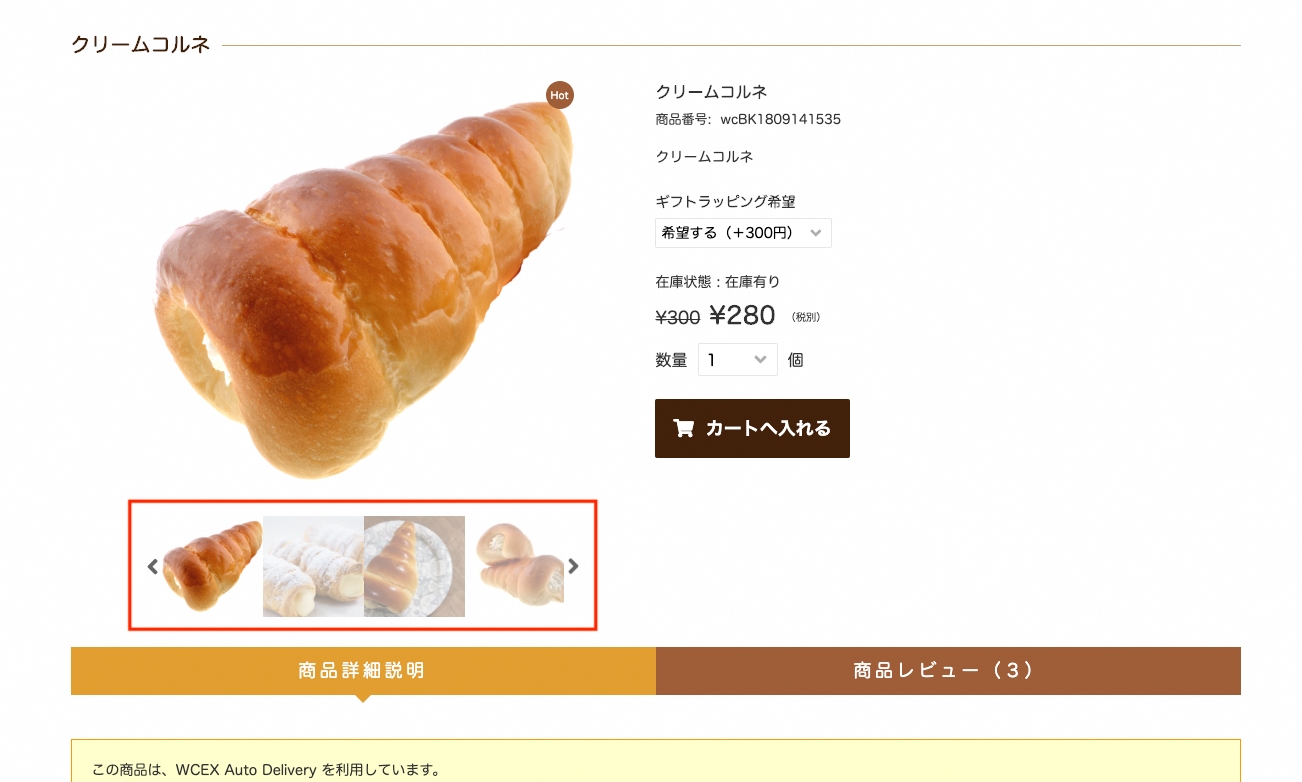The width and height of the screenshot is (1302, 782).
Task: Click the crossed-out ¥300 price
Action: 677,318
